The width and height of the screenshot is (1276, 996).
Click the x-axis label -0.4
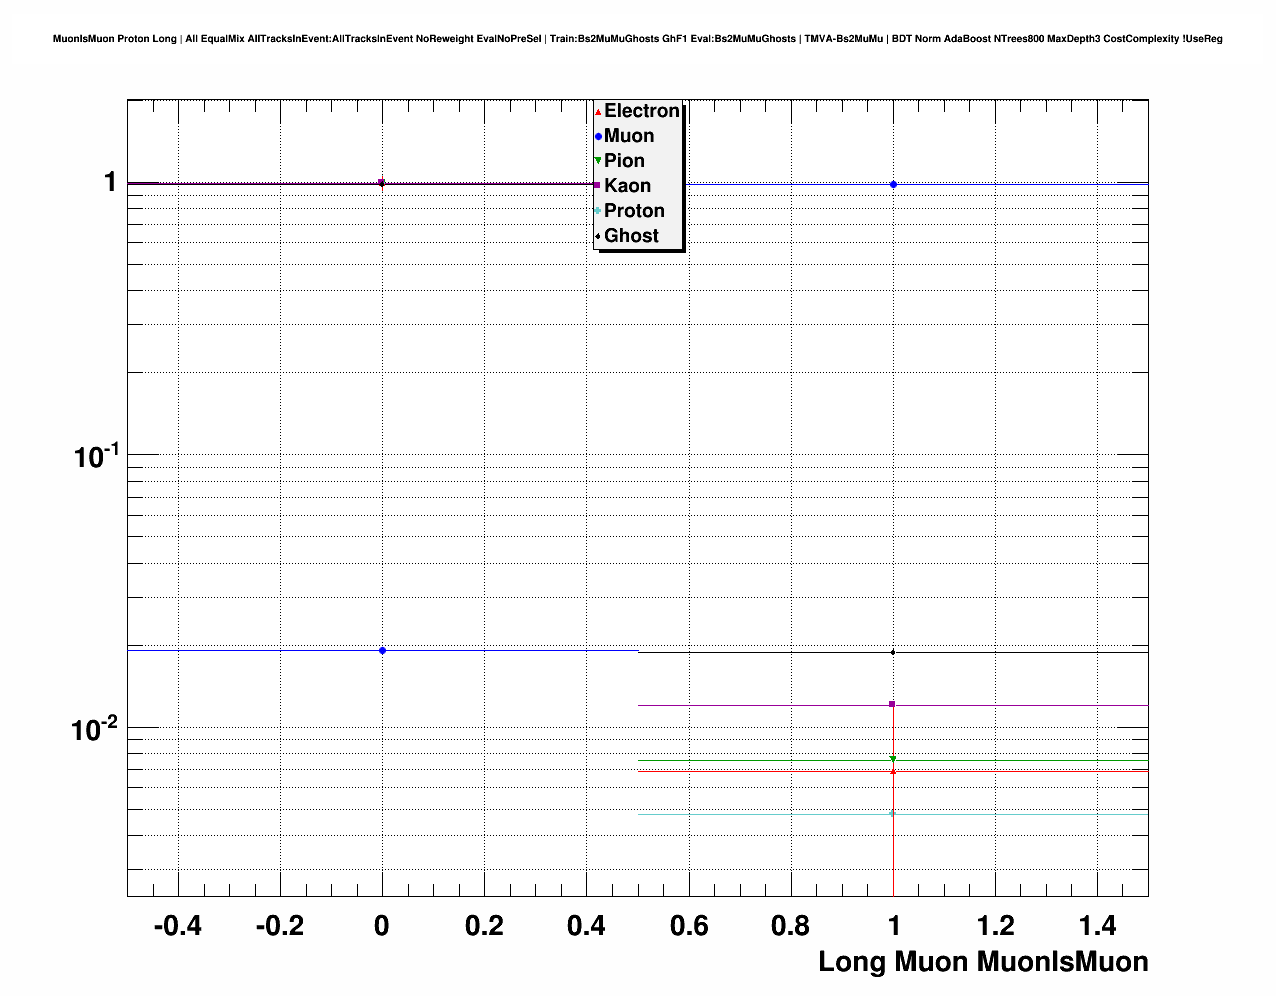[177, 926]
